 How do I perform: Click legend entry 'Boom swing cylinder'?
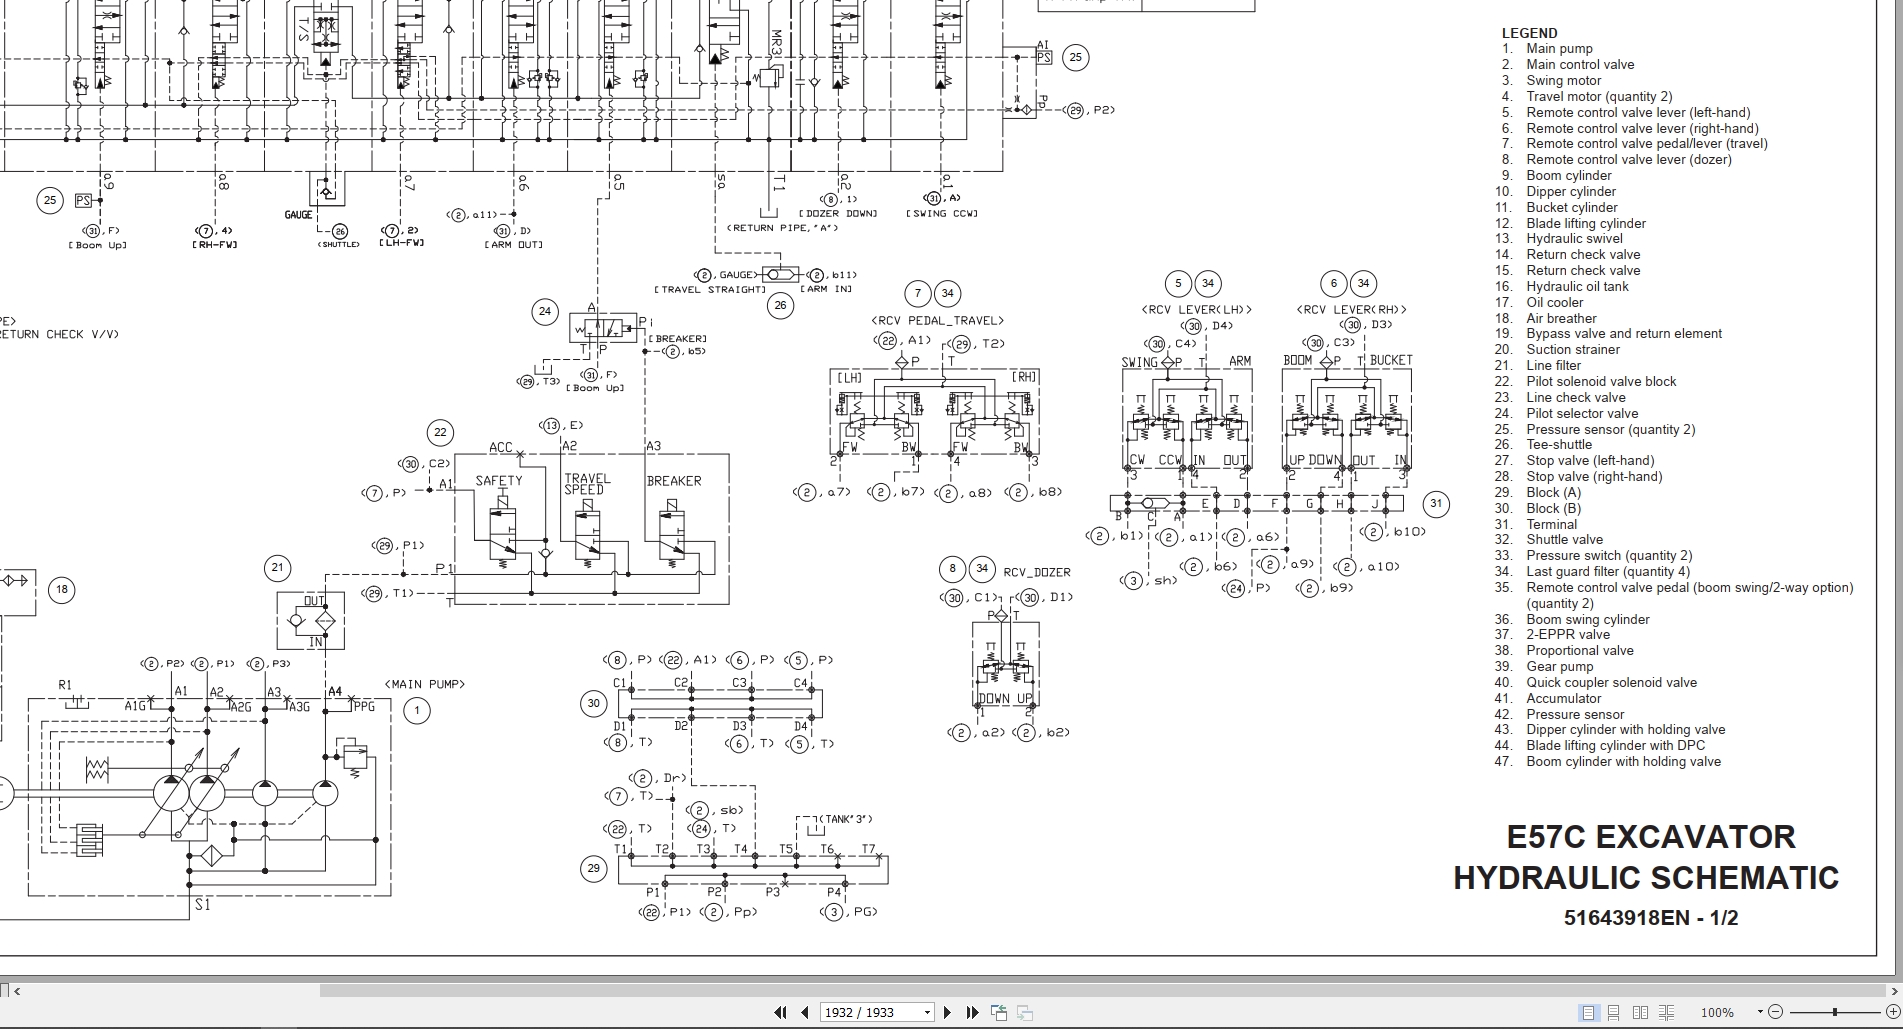point(1588,620)
